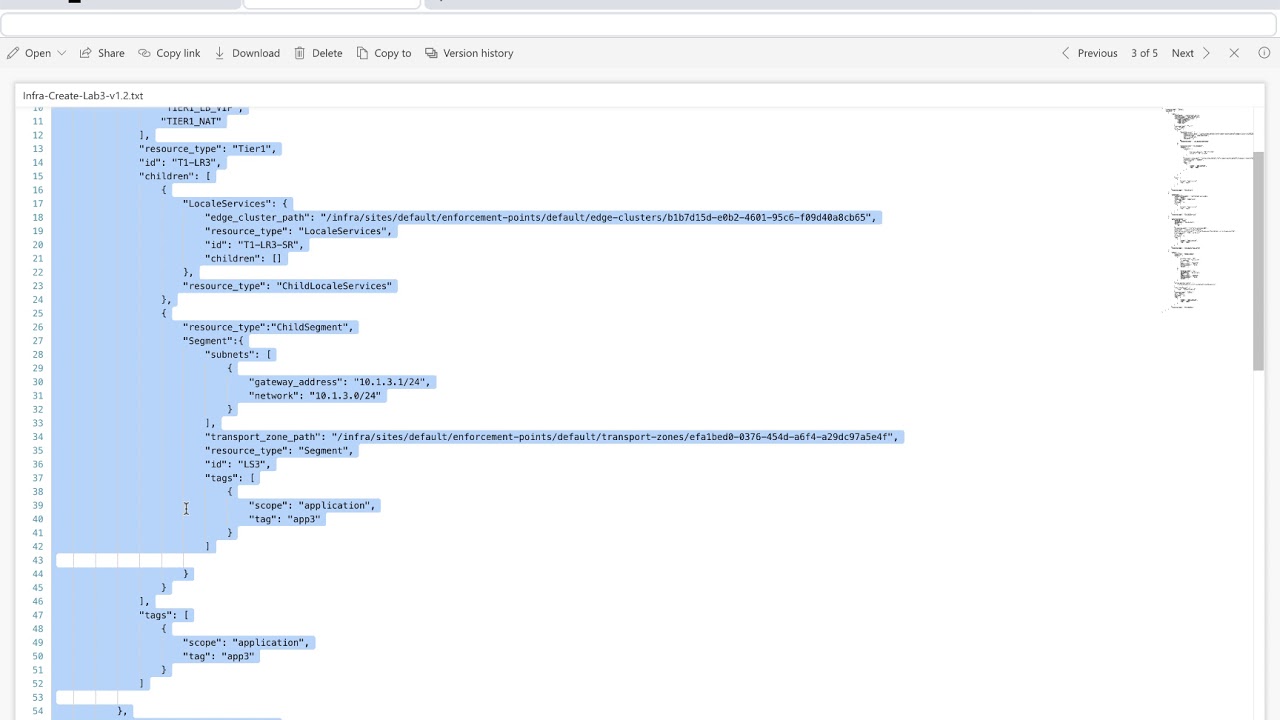Open Version history
1280x720 pixels.
[469, 53]
